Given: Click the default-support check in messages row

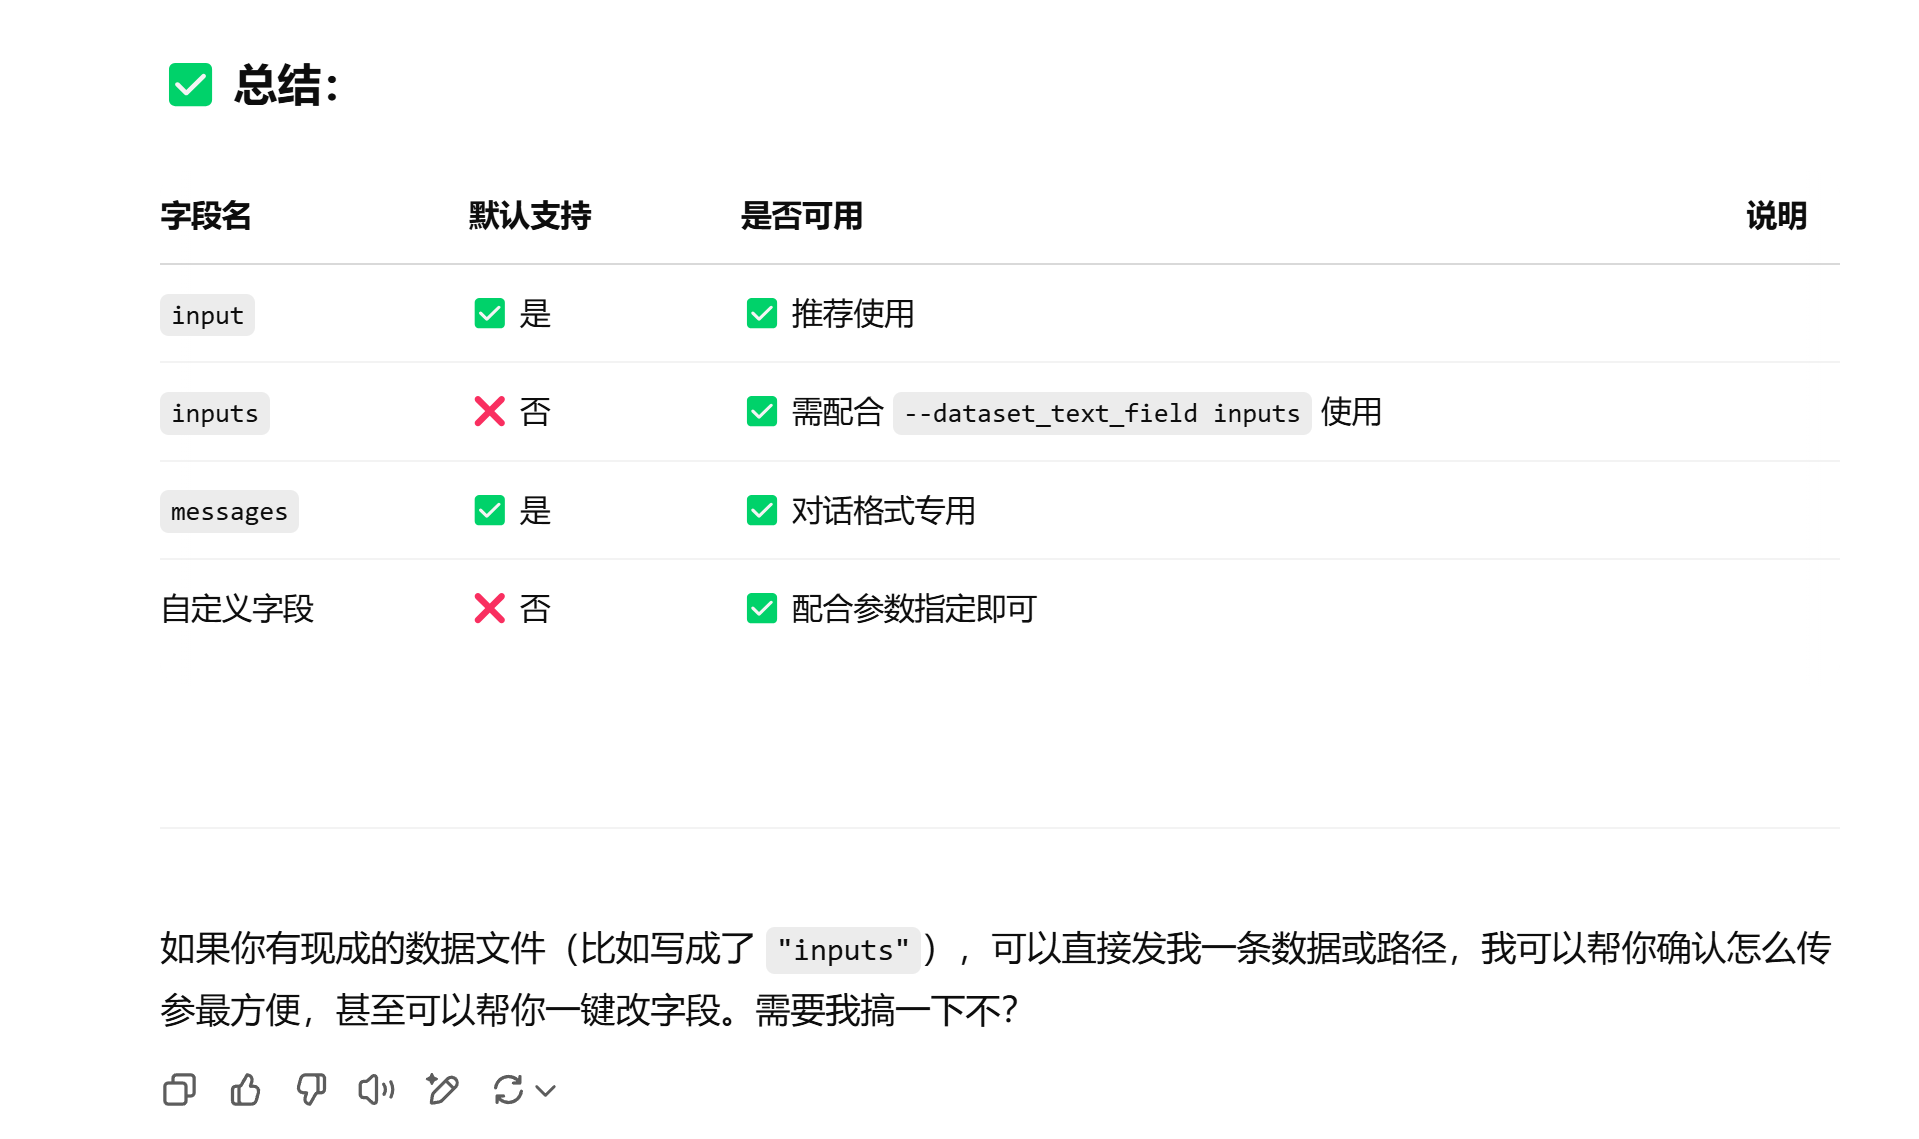Looking at the screenshot, I should click(489, 510).
